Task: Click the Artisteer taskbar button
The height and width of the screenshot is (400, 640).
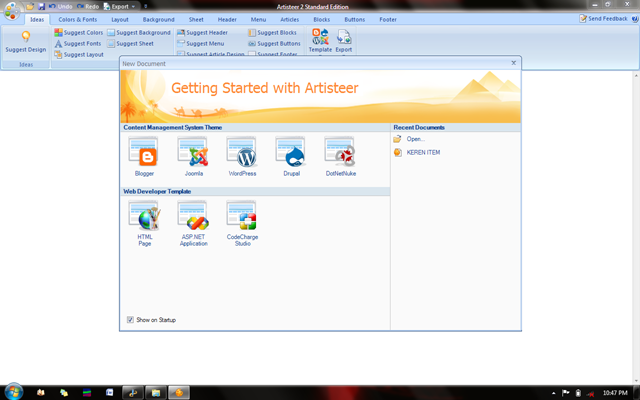Action: 179,393
